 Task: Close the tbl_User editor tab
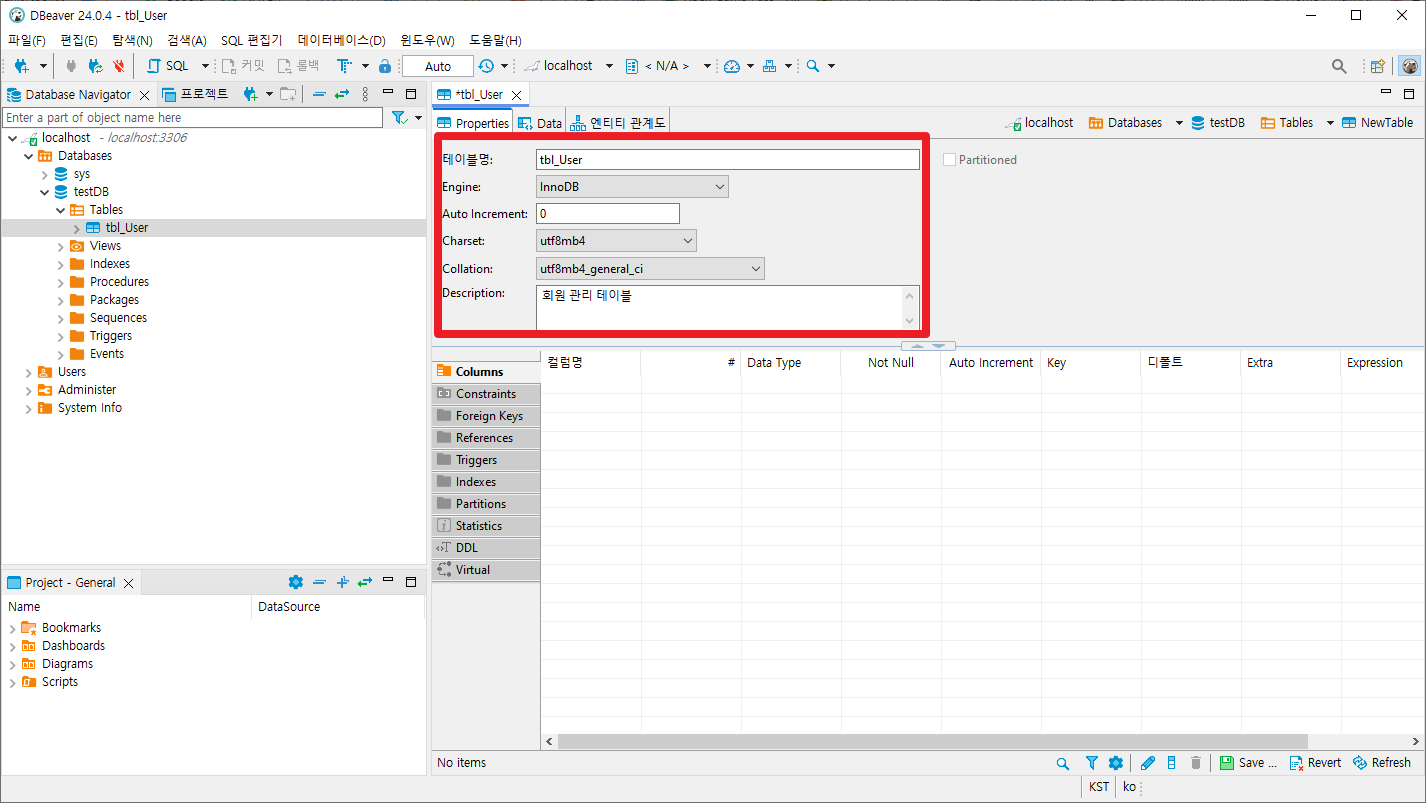[x=517, y=95]
